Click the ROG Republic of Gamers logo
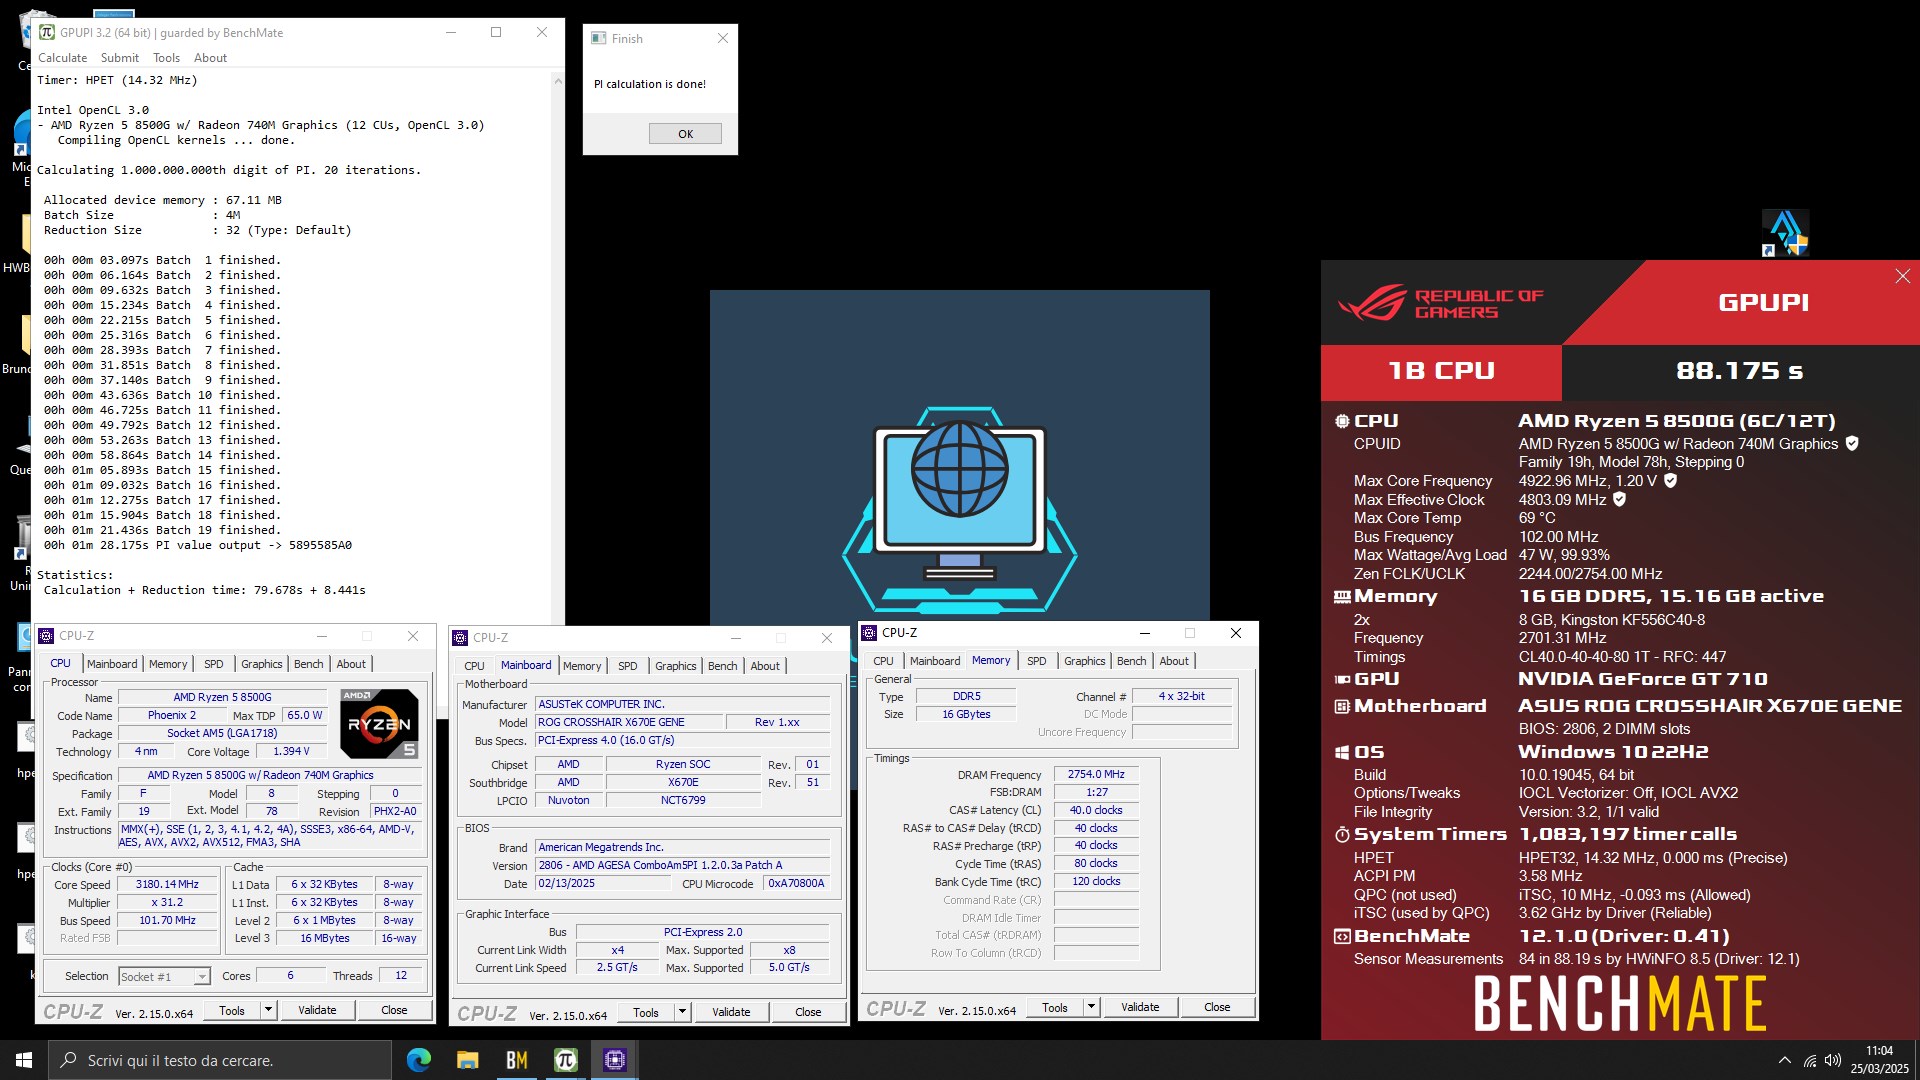The width and height of the screenshot is (1920, 1080). pyautogui.click(x=1440, y=303)
